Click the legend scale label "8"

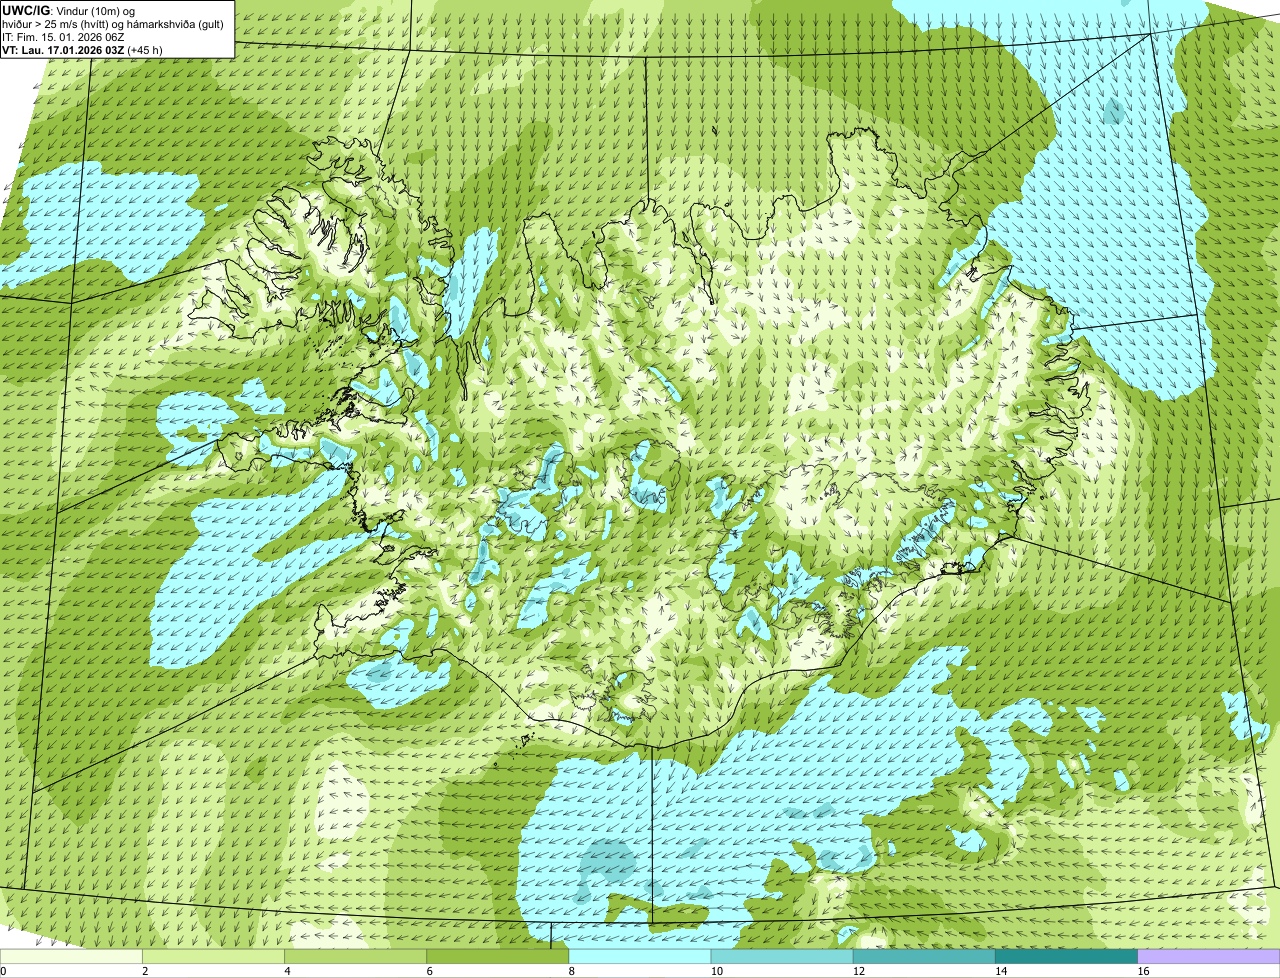click(571, 971)
